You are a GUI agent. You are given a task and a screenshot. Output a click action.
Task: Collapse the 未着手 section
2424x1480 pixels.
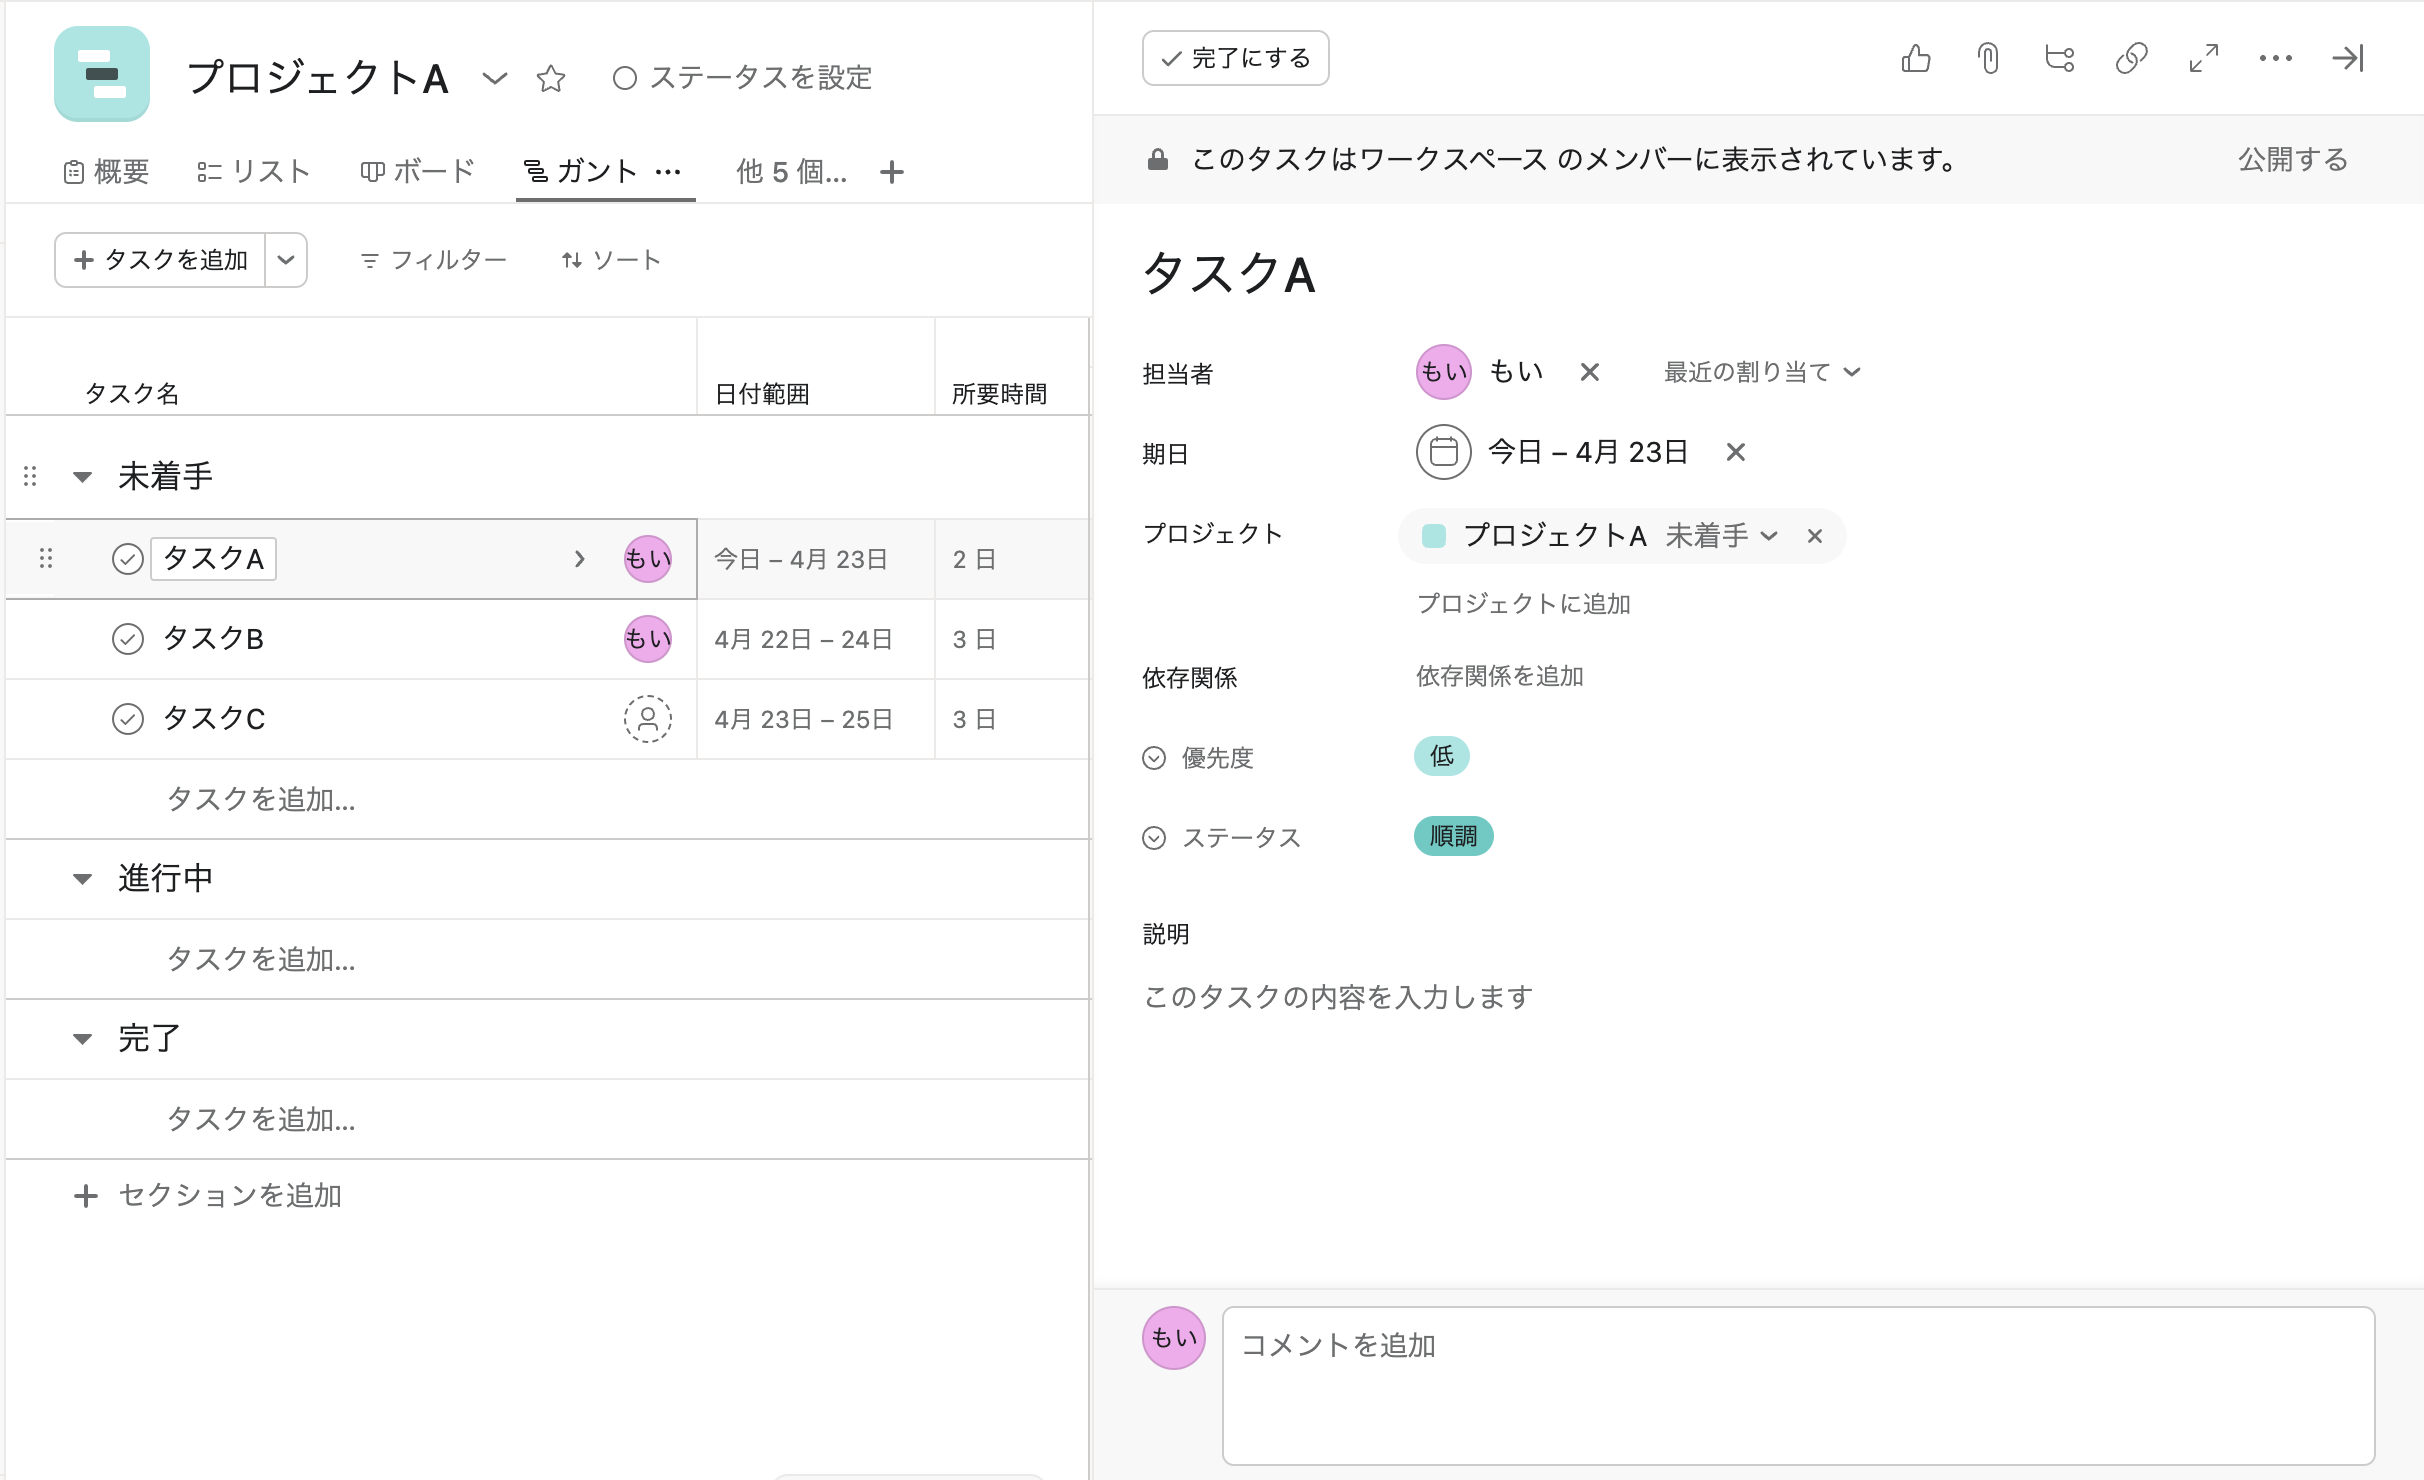83,477
